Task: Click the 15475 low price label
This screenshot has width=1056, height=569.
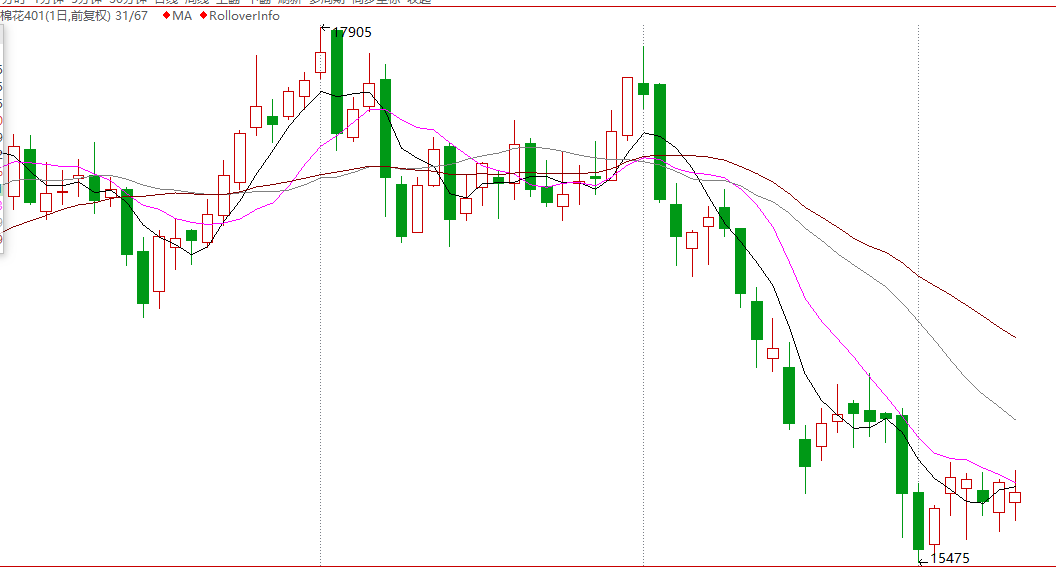Action: coord(950,558)
